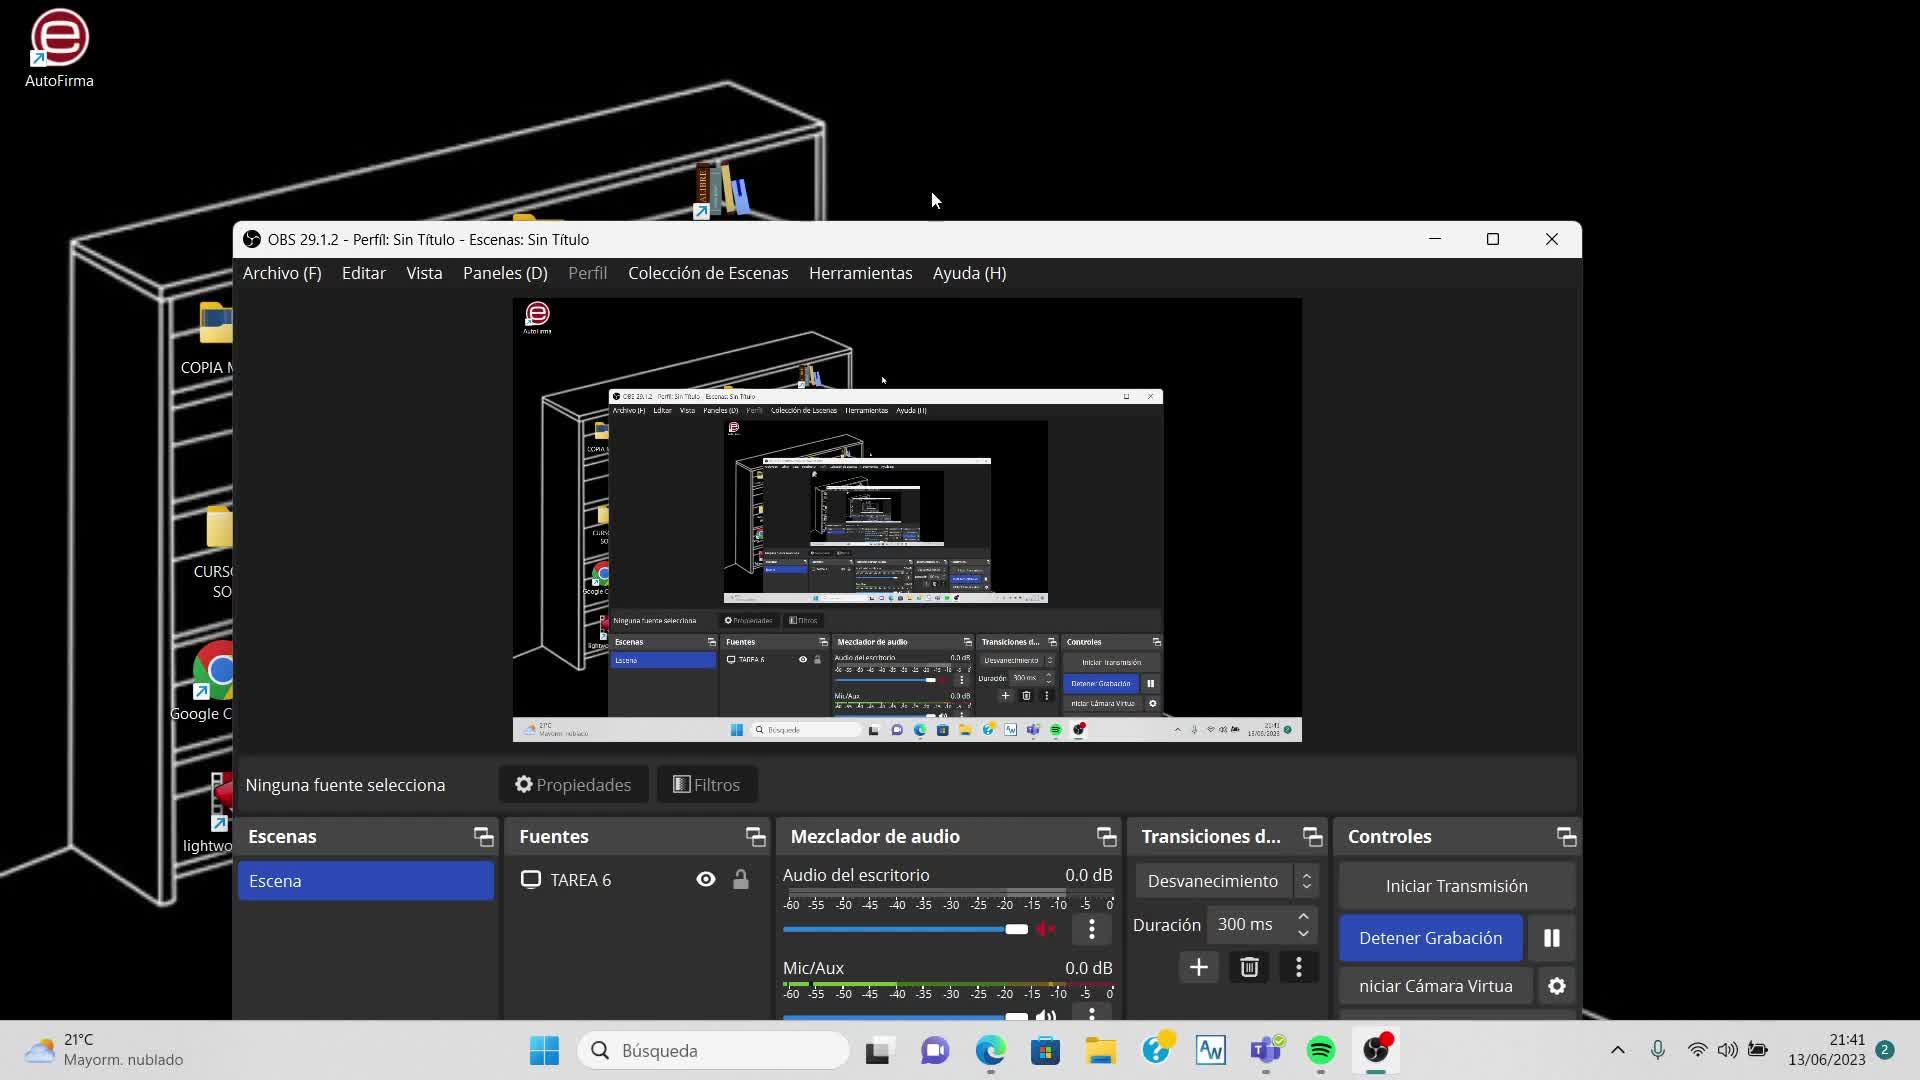This screenshot has height=1080, width=1920.
Task: Add a new transition with the plus icon
Action: [1198, 967]
